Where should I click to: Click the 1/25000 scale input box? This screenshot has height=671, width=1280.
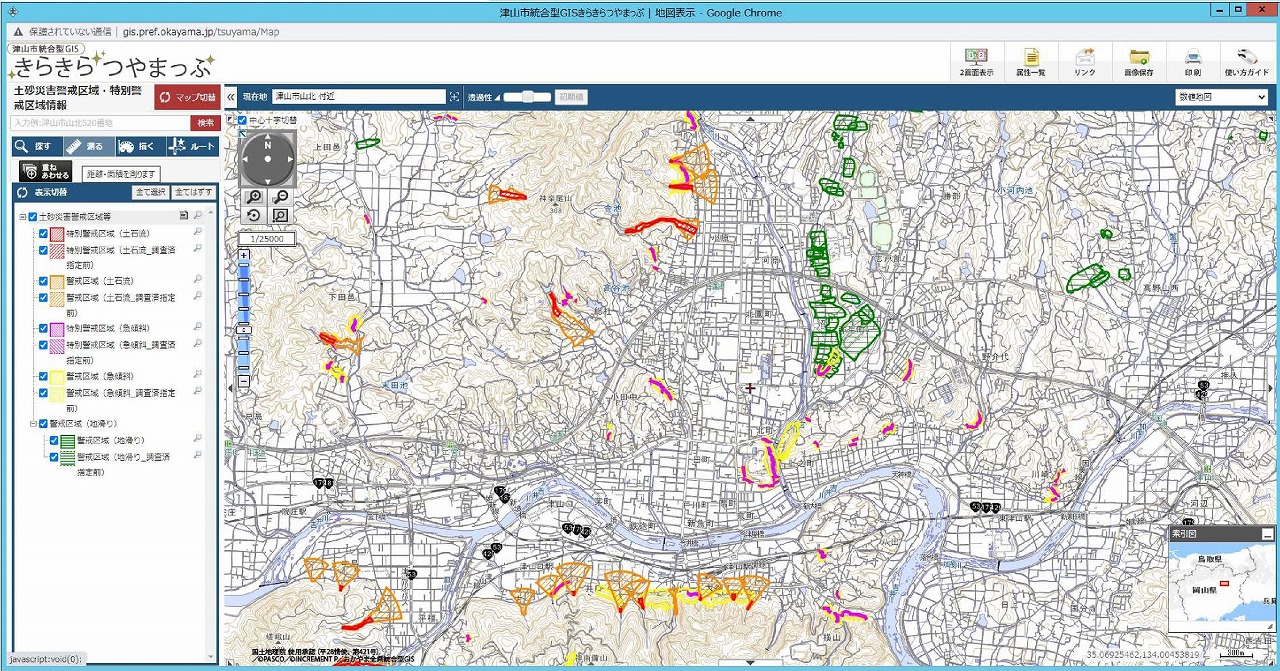click(267, 238)
